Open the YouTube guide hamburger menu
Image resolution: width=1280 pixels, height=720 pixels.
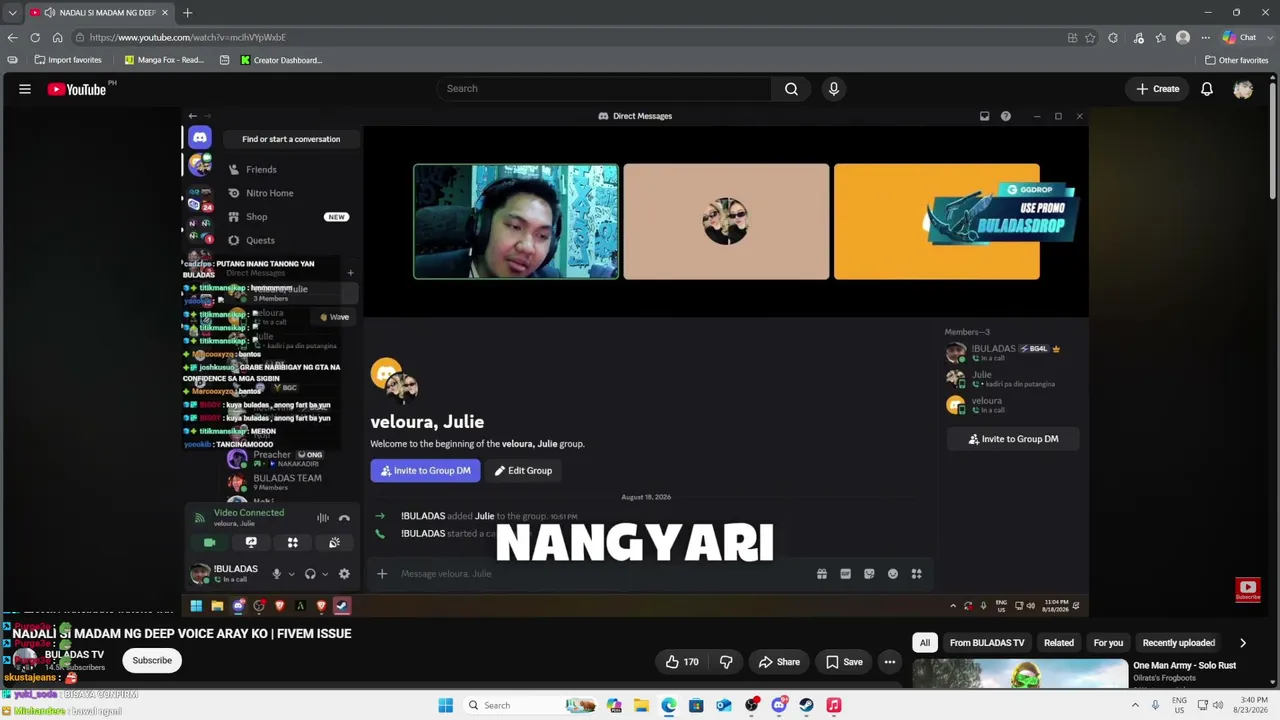25,89
